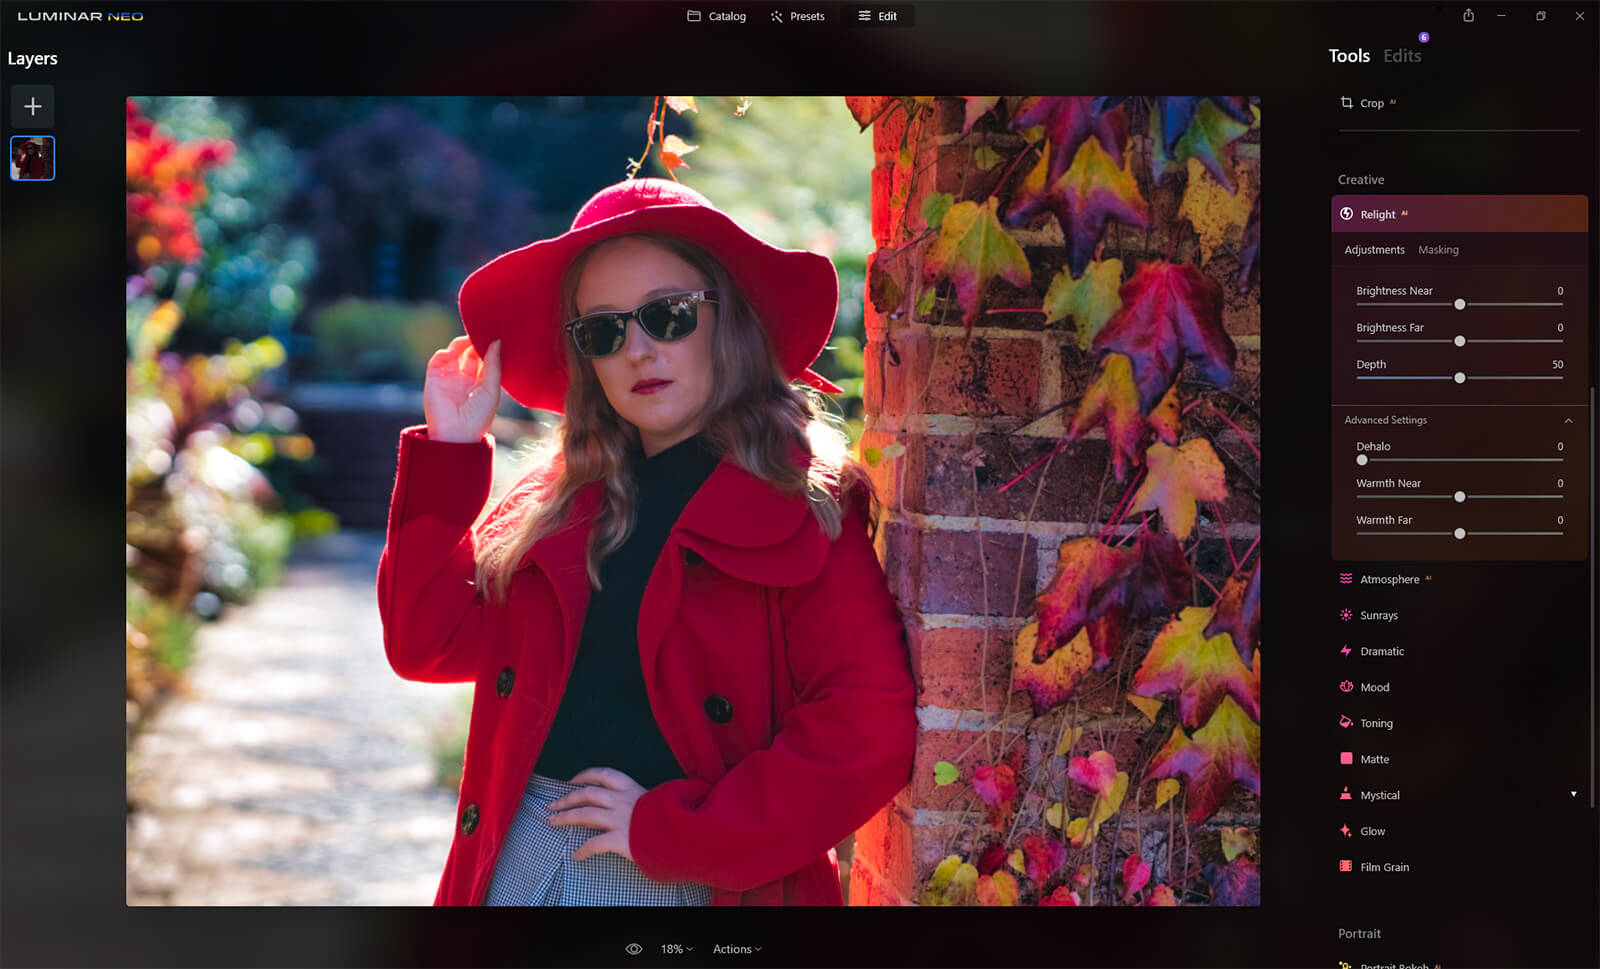Viewport: 1600px width, 969px height.
Task: Collapse the Advanced Settings section
Action: point(1568,420)
